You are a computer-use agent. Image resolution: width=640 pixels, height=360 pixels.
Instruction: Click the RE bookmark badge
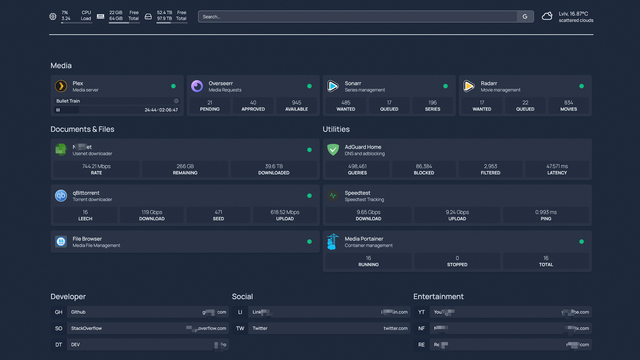click(x=421, y=344)
